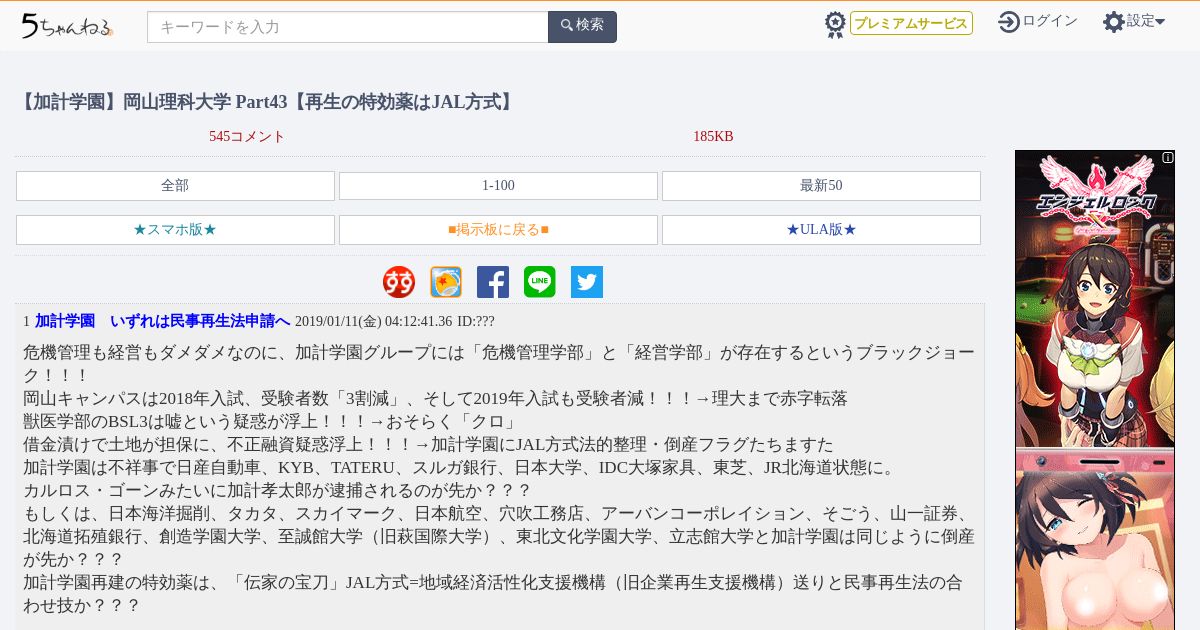Click the thread title heading
1200x630 pixels.
(267, 102)
